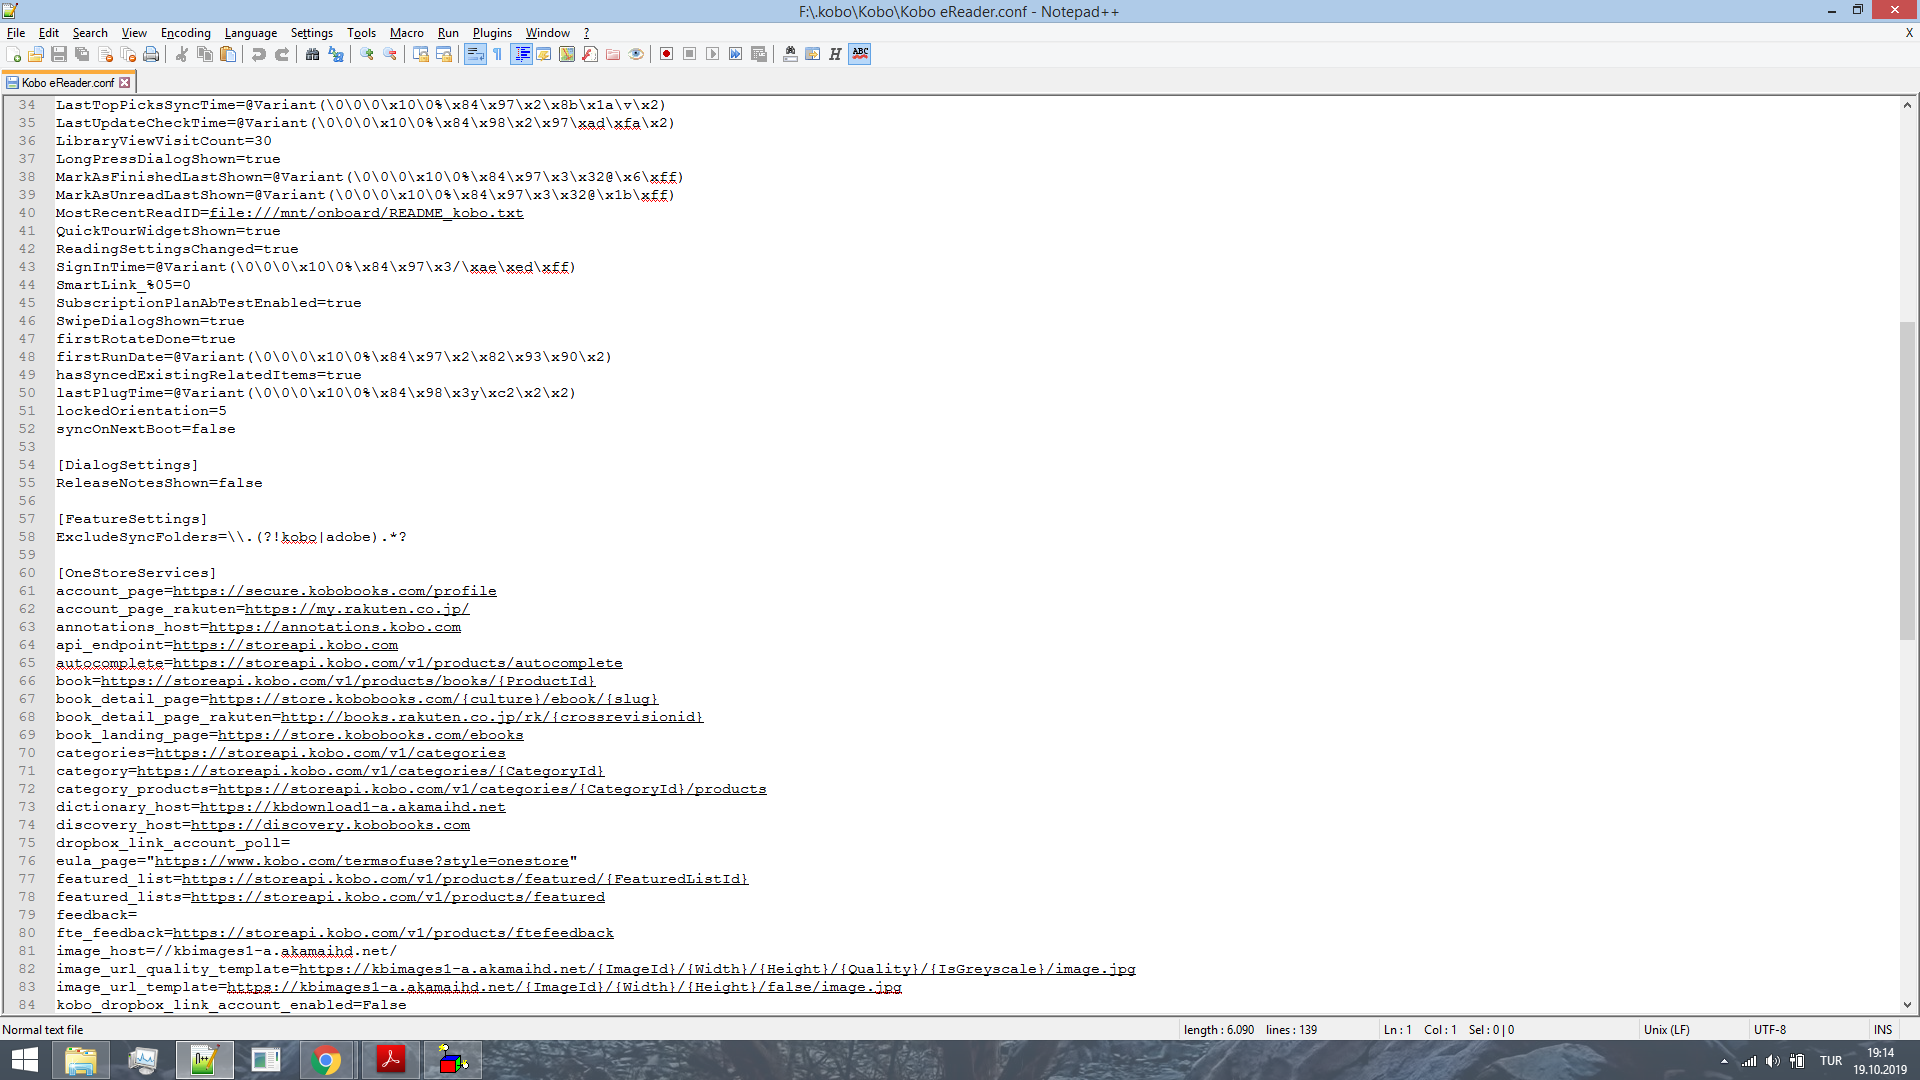Click the vertical scrollbar thumb
The image size is (1920, 1080).
coord(1907,480)
